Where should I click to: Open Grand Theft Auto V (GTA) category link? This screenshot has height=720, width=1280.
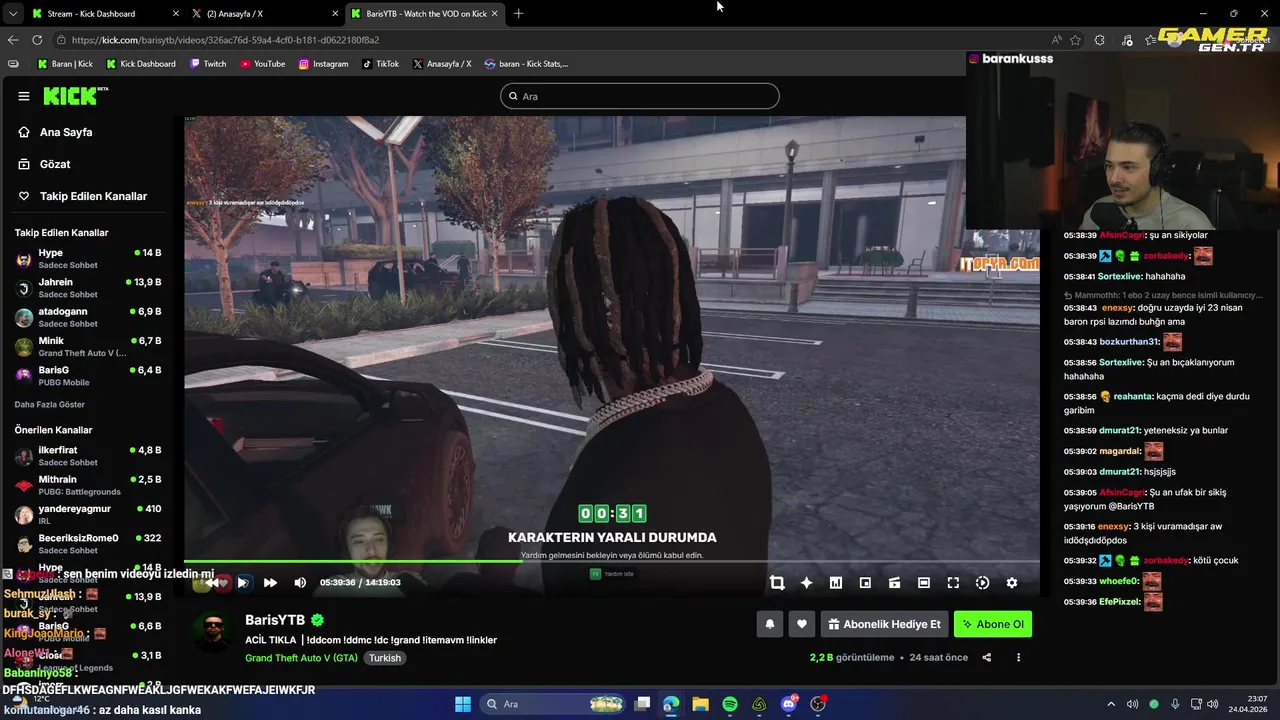(301, 658)
